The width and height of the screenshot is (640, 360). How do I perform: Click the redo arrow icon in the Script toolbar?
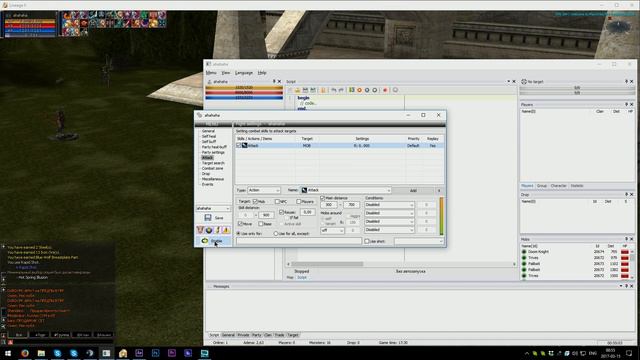pyautogui.click(x=341, y=90)
